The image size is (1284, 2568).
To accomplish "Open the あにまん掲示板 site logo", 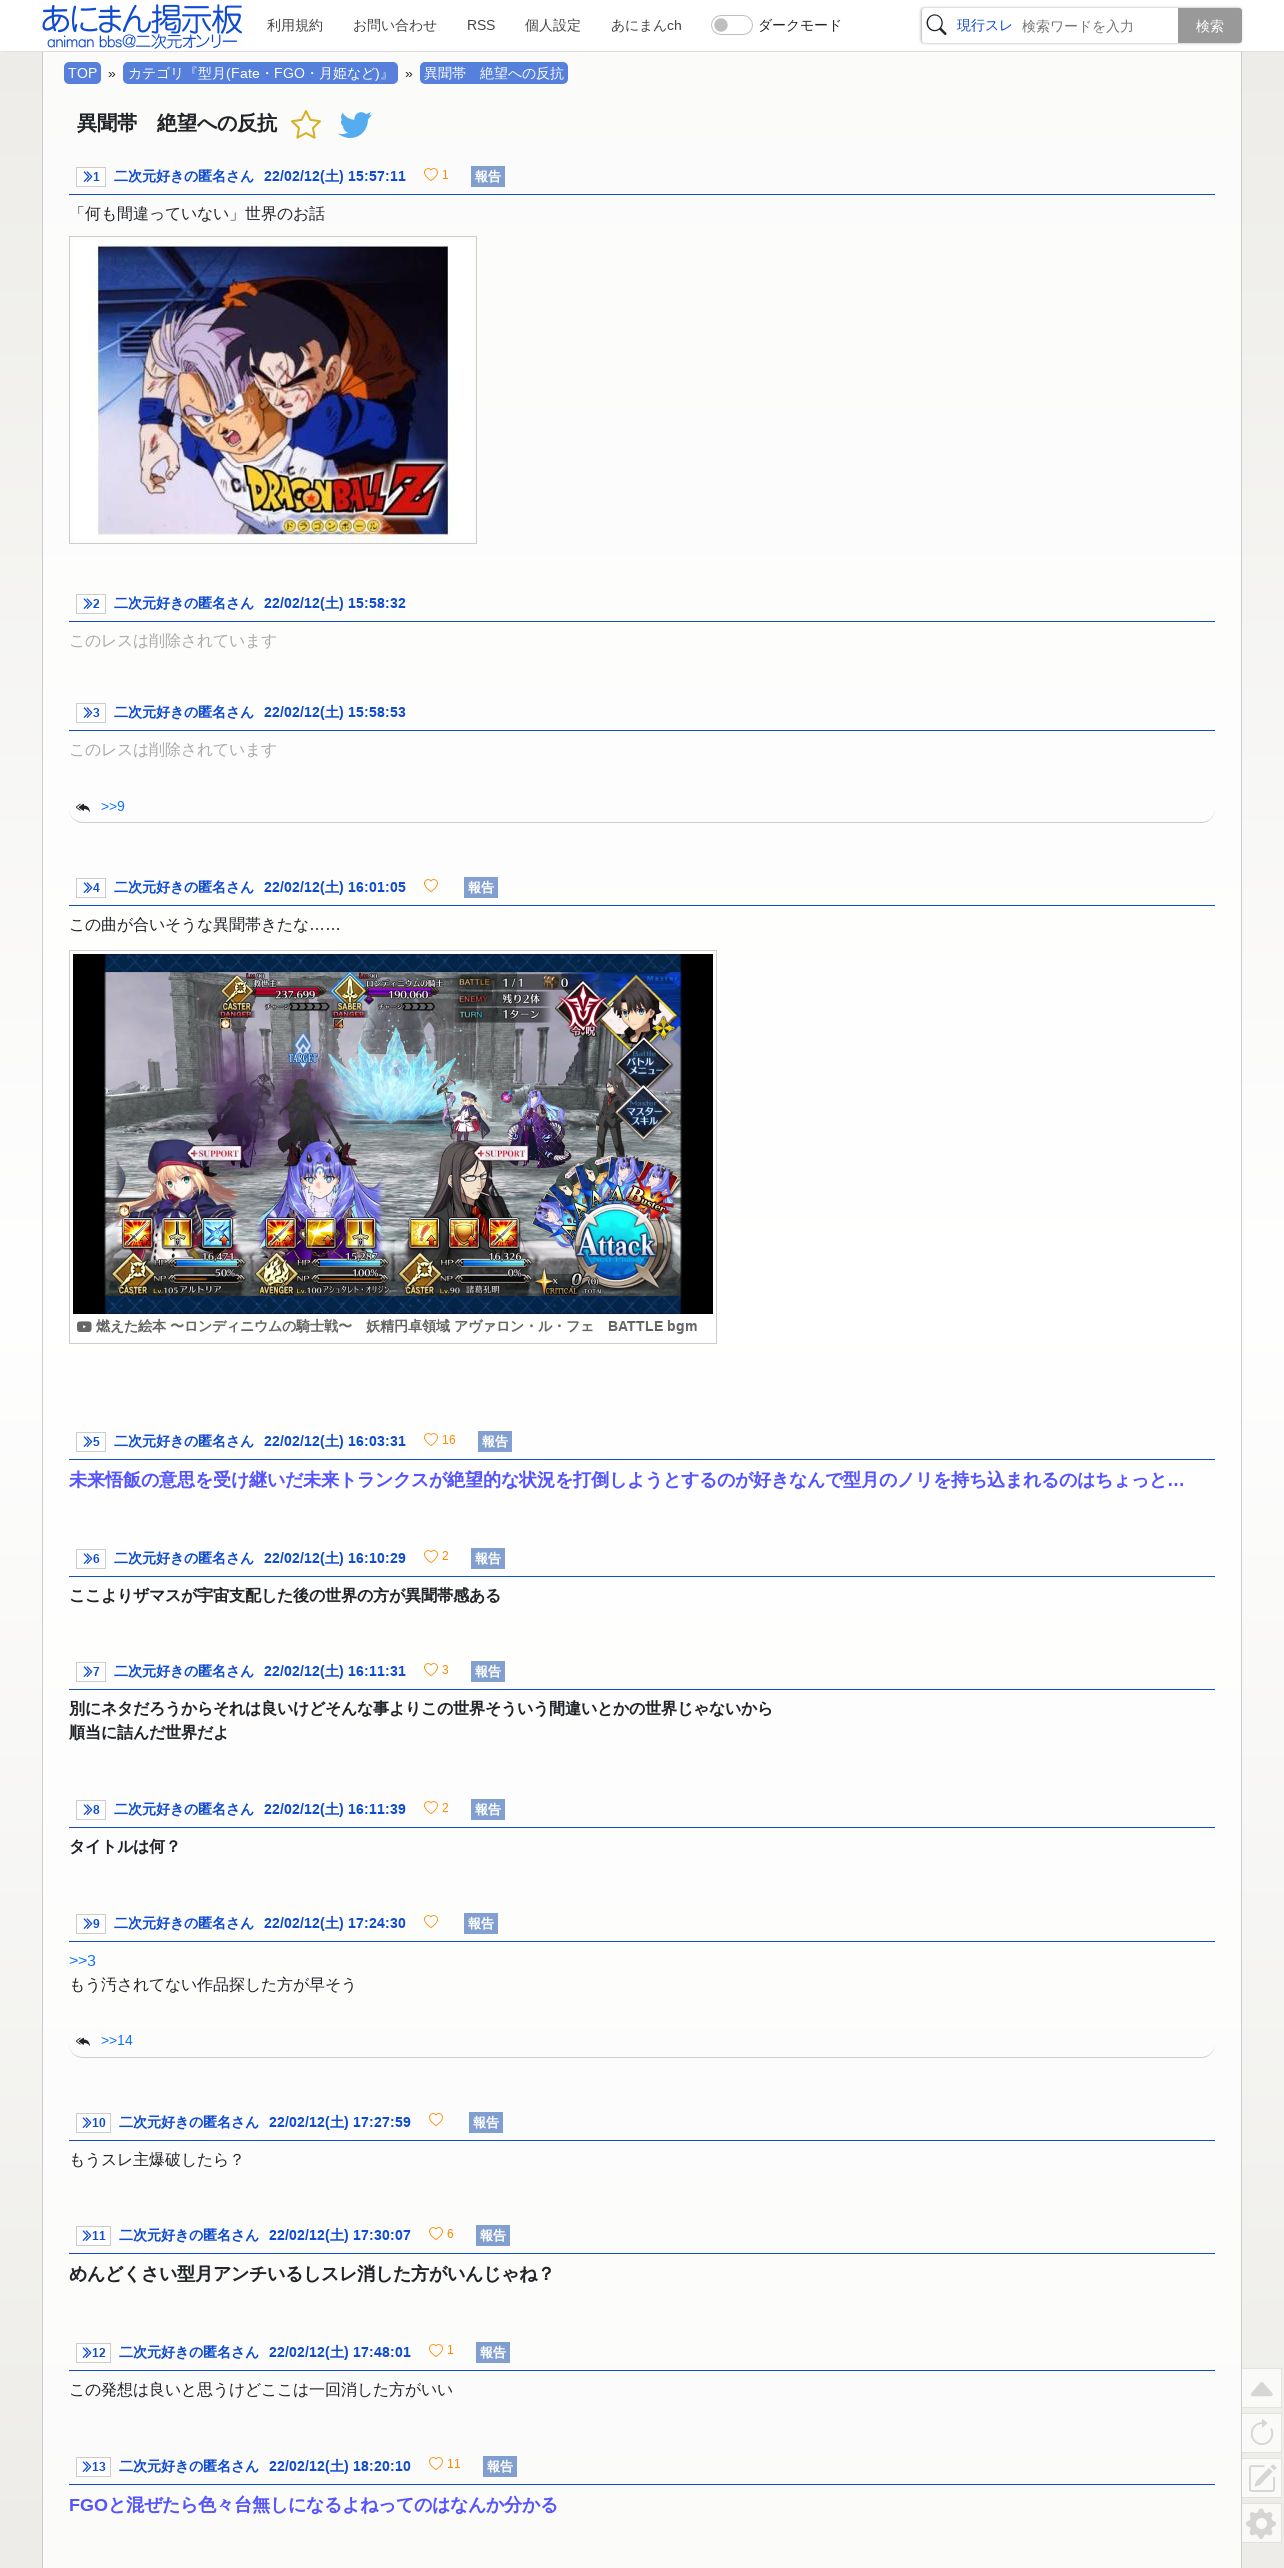I will tap(142, 25).
